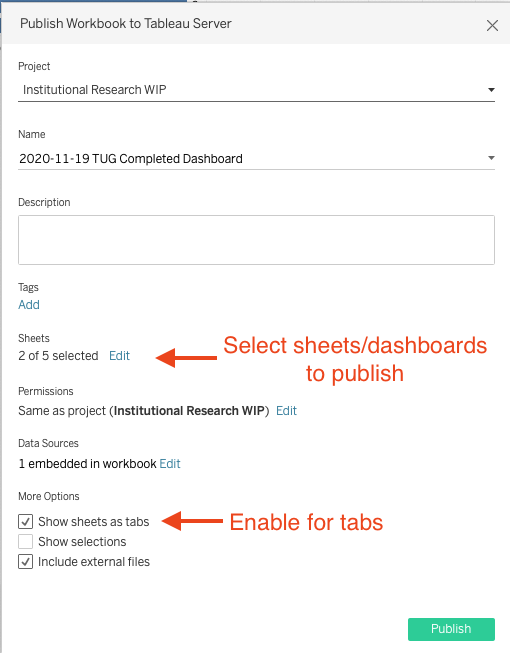
Task: Uncheck the Include external files checkbox
Action: point(25,561)
